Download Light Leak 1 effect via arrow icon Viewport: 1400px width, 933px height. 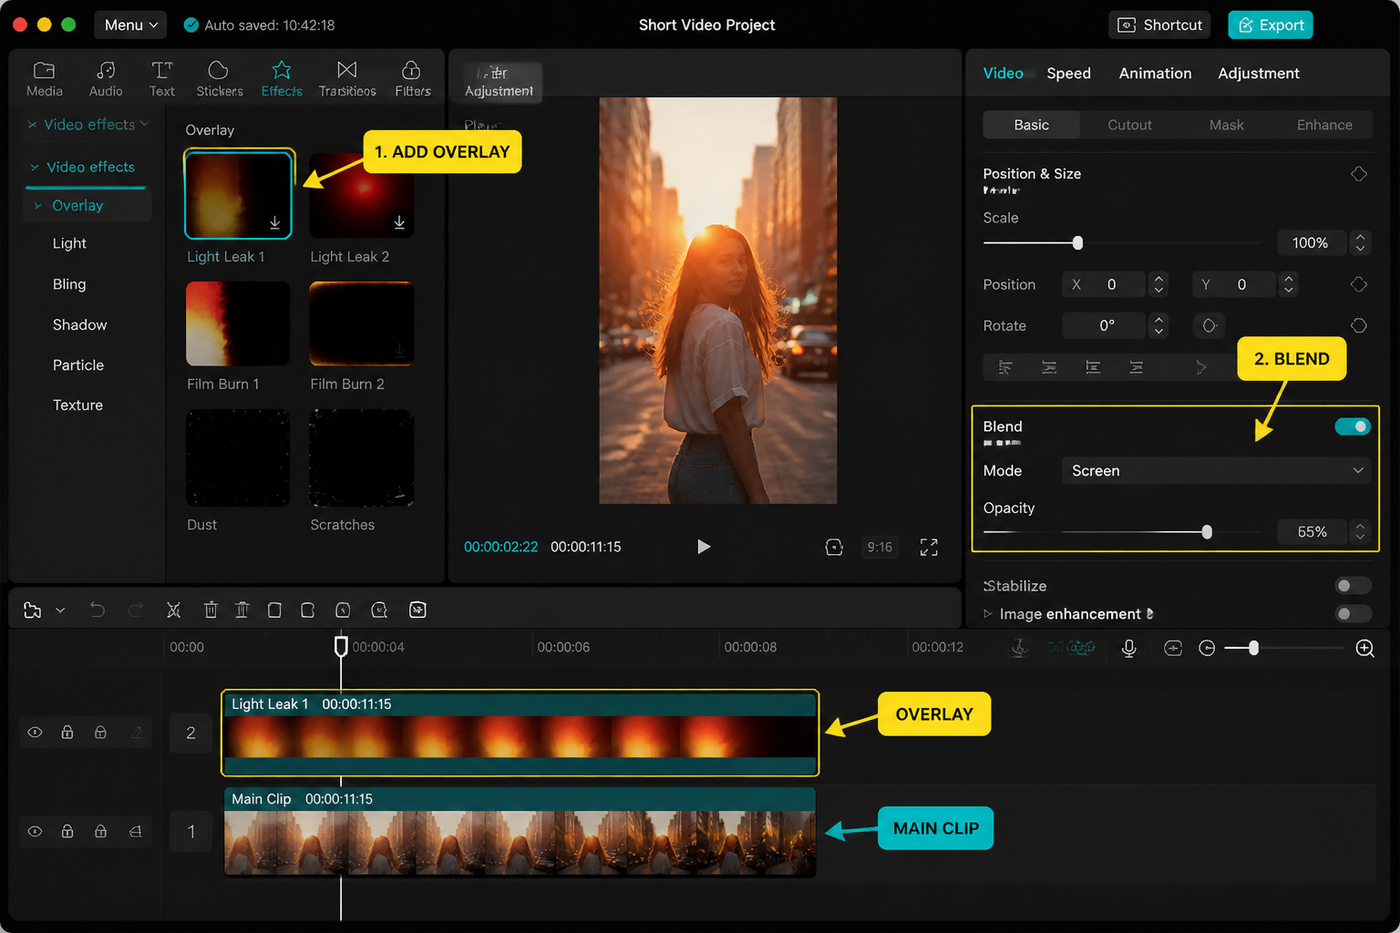[x=275, y=223]
